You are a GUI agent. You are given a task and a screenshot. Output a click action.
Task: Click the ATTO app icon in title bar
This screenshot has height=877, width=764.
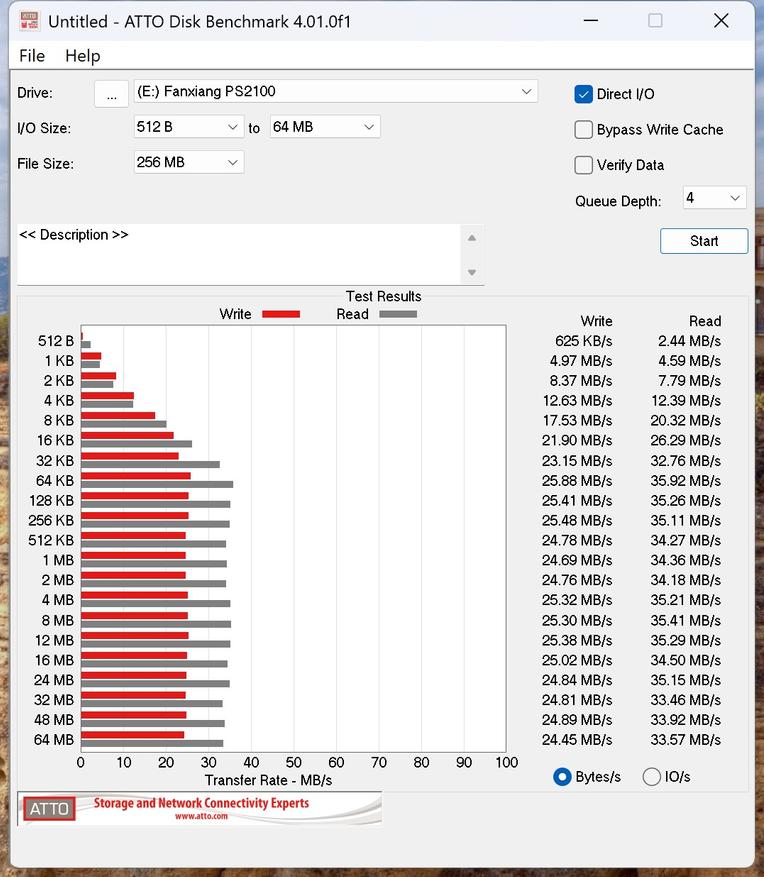click(x=29, y=21)
